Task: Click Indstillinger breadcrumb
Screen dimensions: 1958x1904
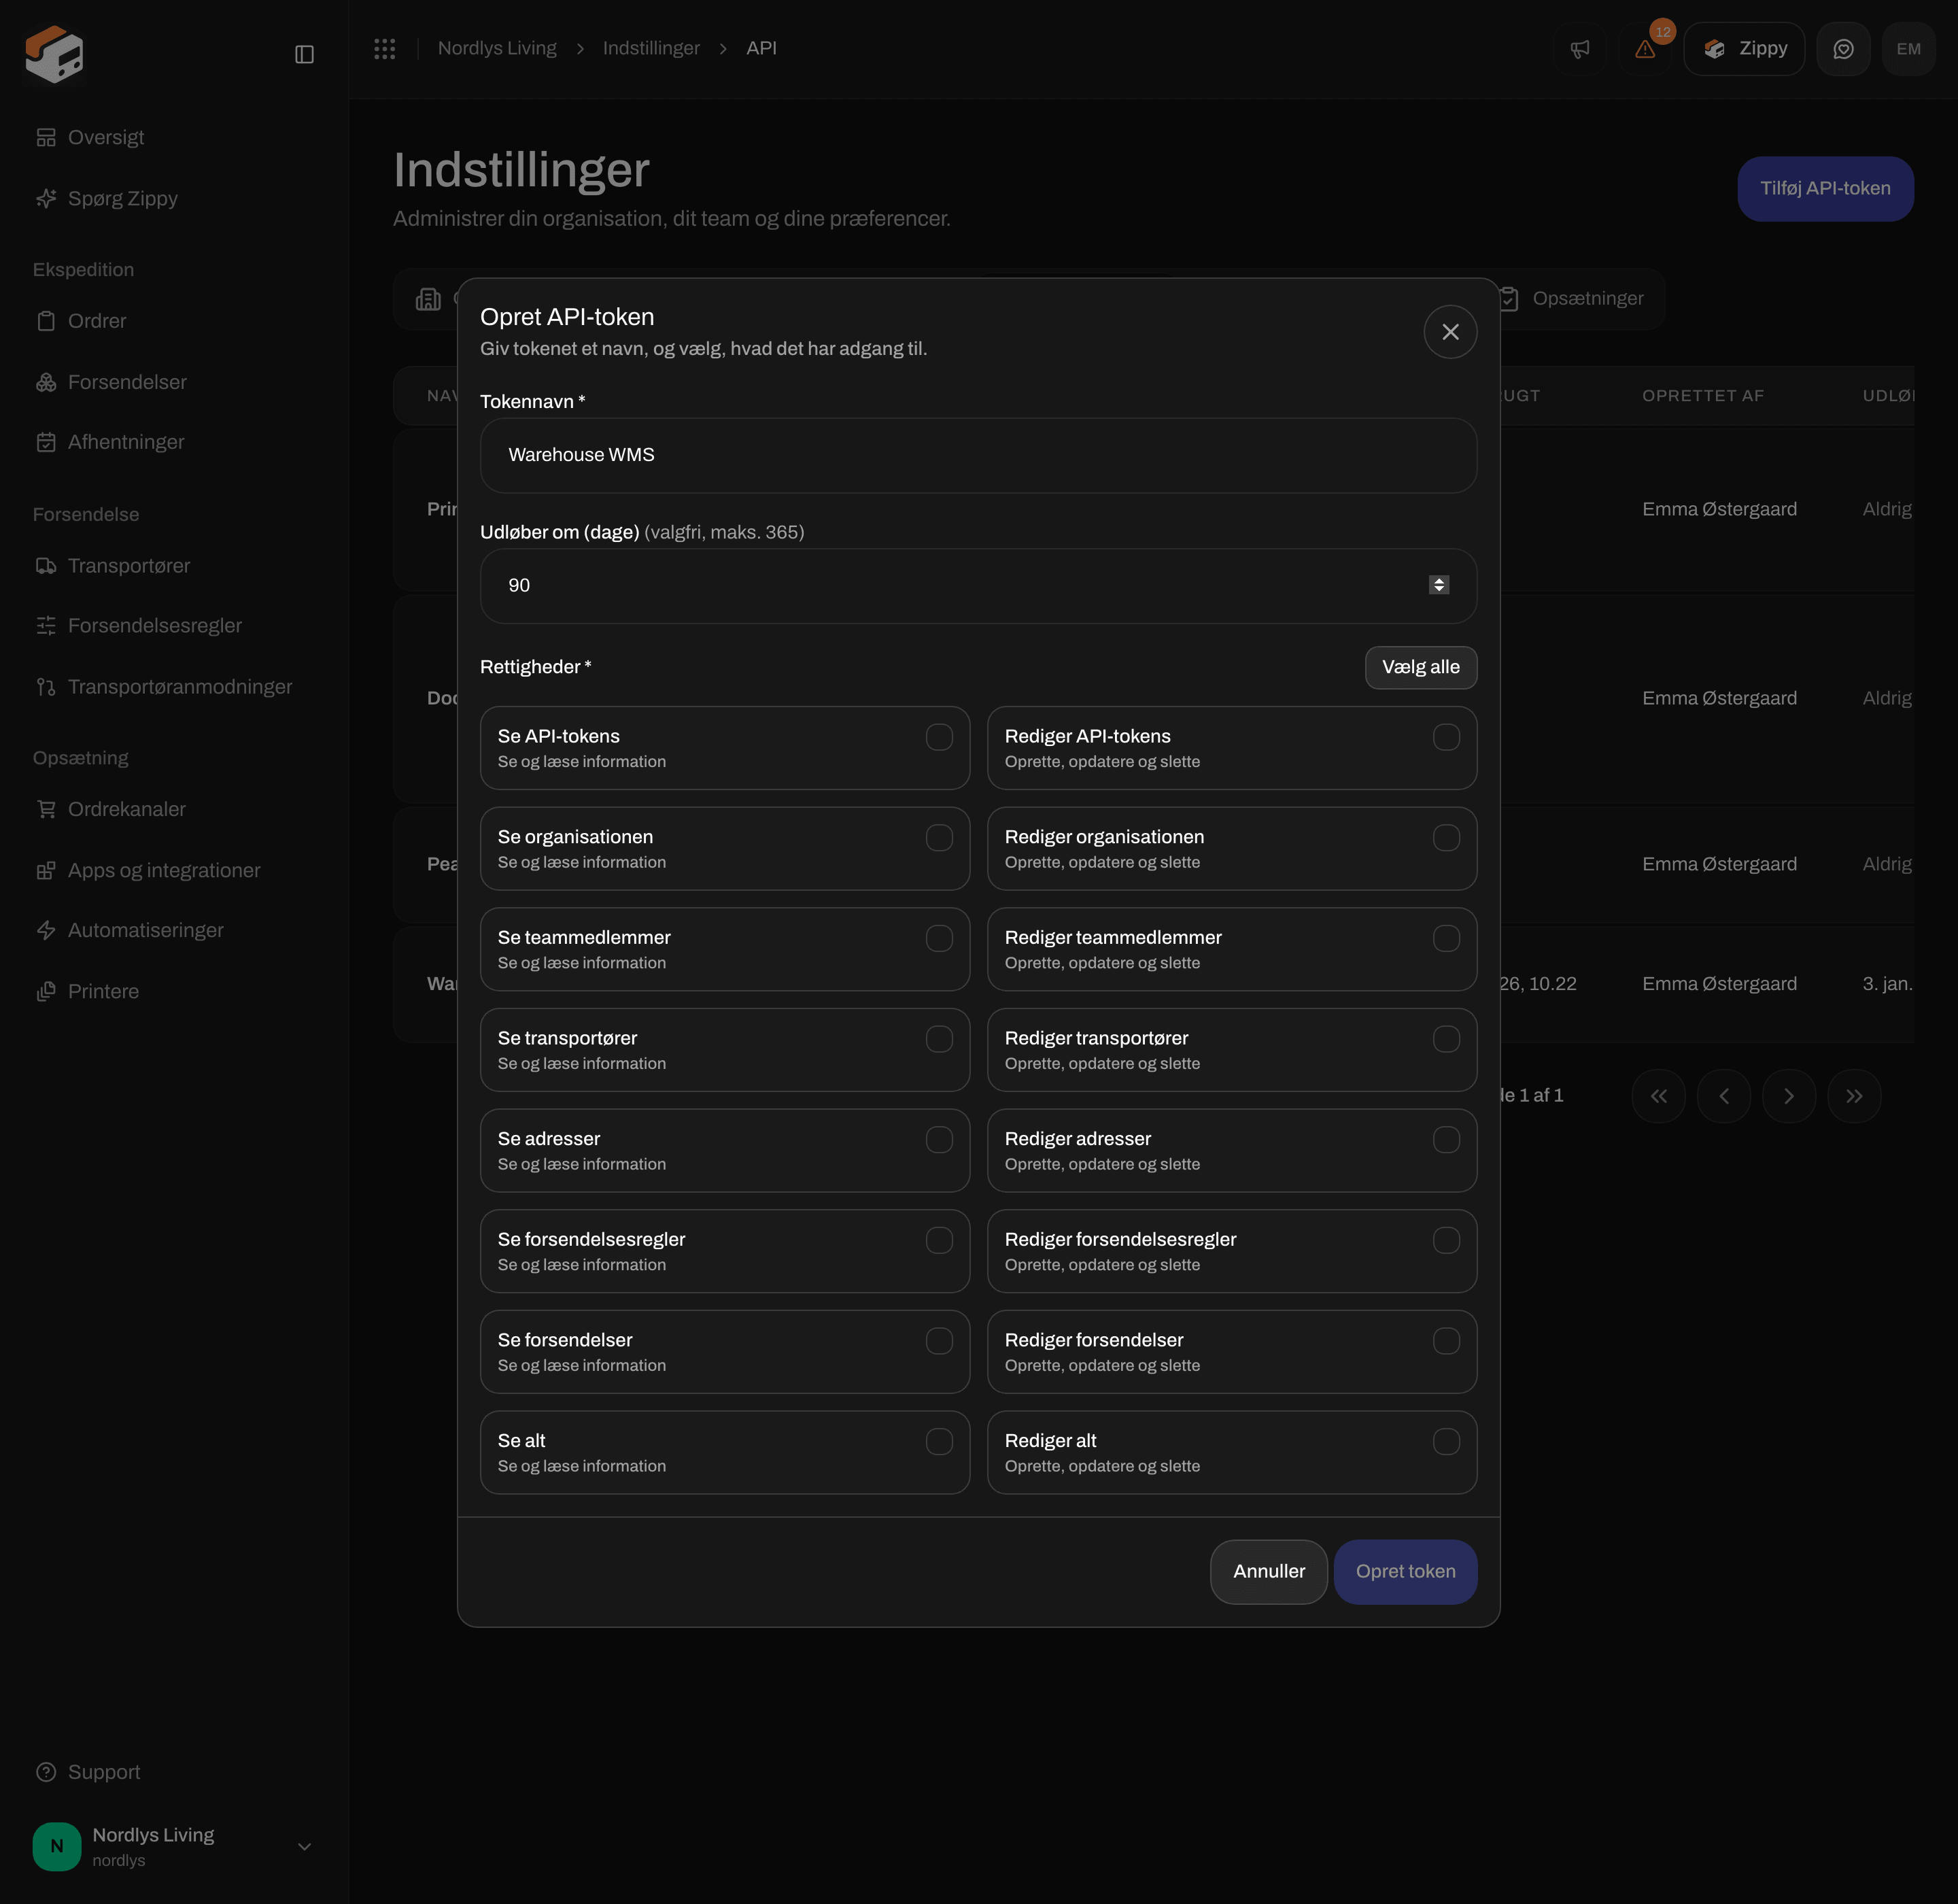Action: 651,48
